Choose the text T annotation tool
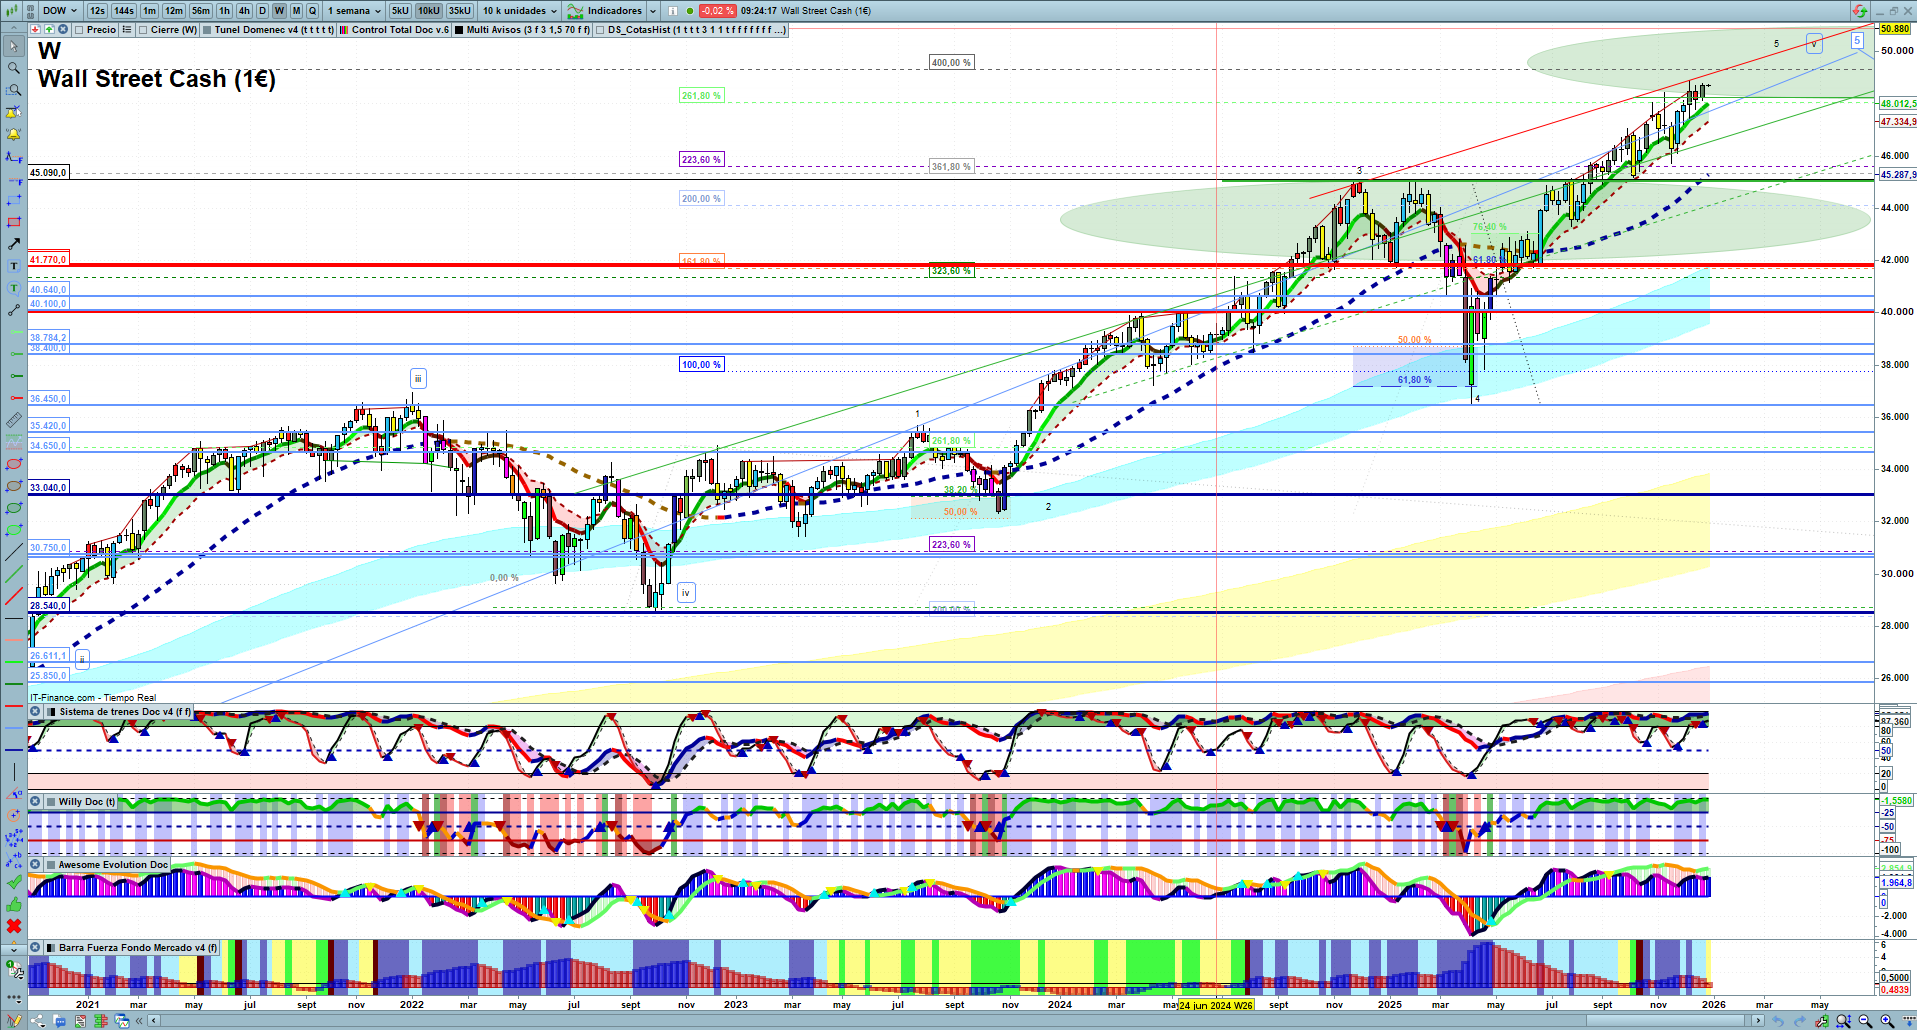1917x1030 pixels. 14,266
